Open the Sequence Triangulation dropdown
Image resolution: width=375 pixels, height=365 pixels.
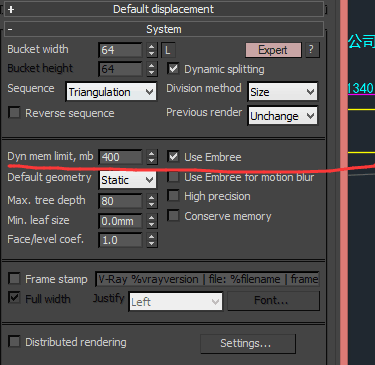[x=111, y=92]
